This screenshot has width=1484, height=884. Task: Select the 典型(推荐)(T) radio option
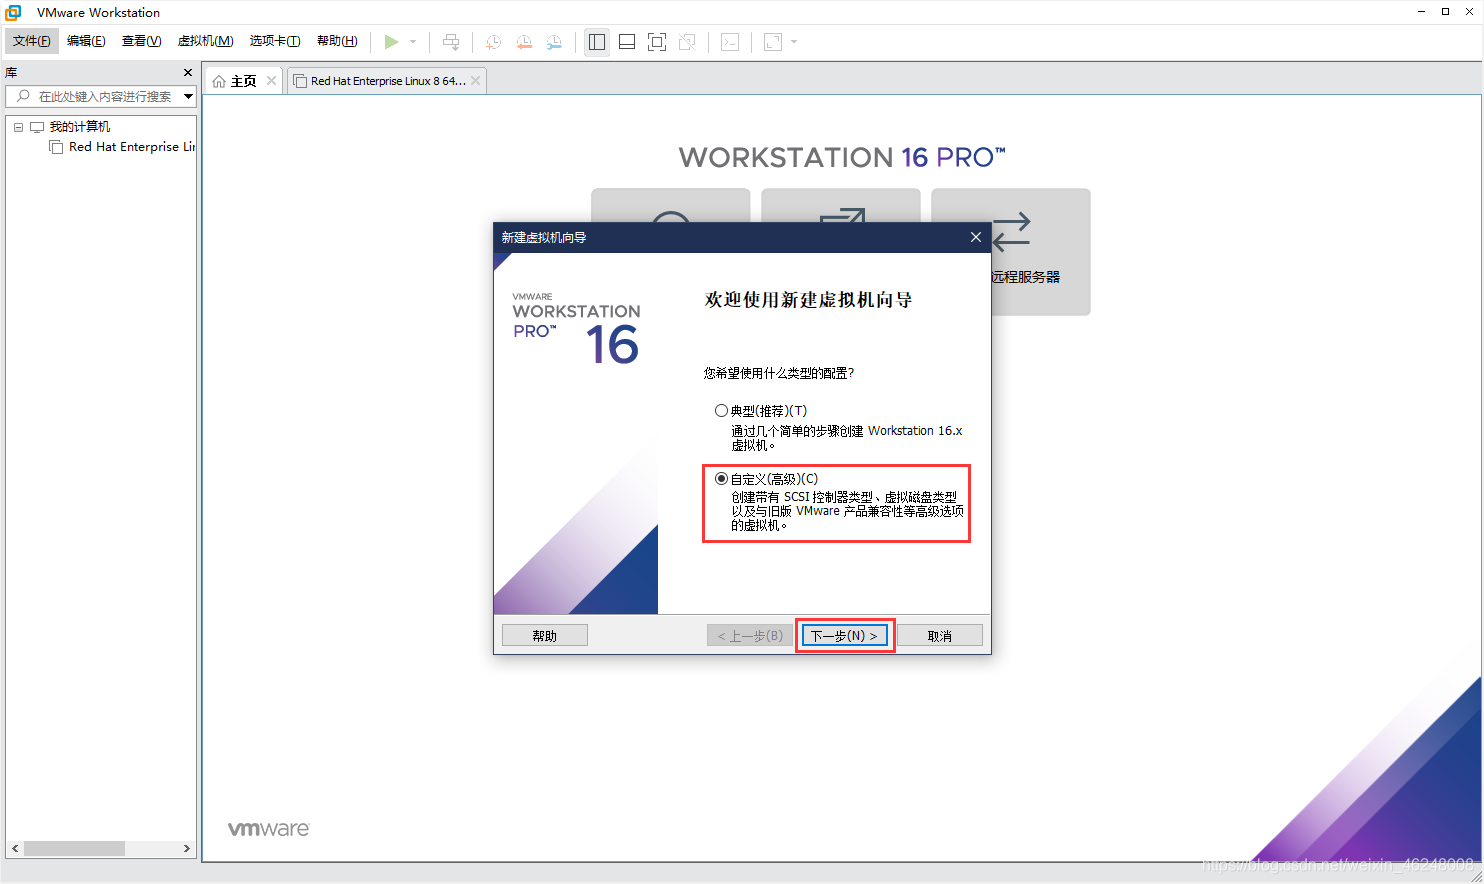[x=721, y=411]
